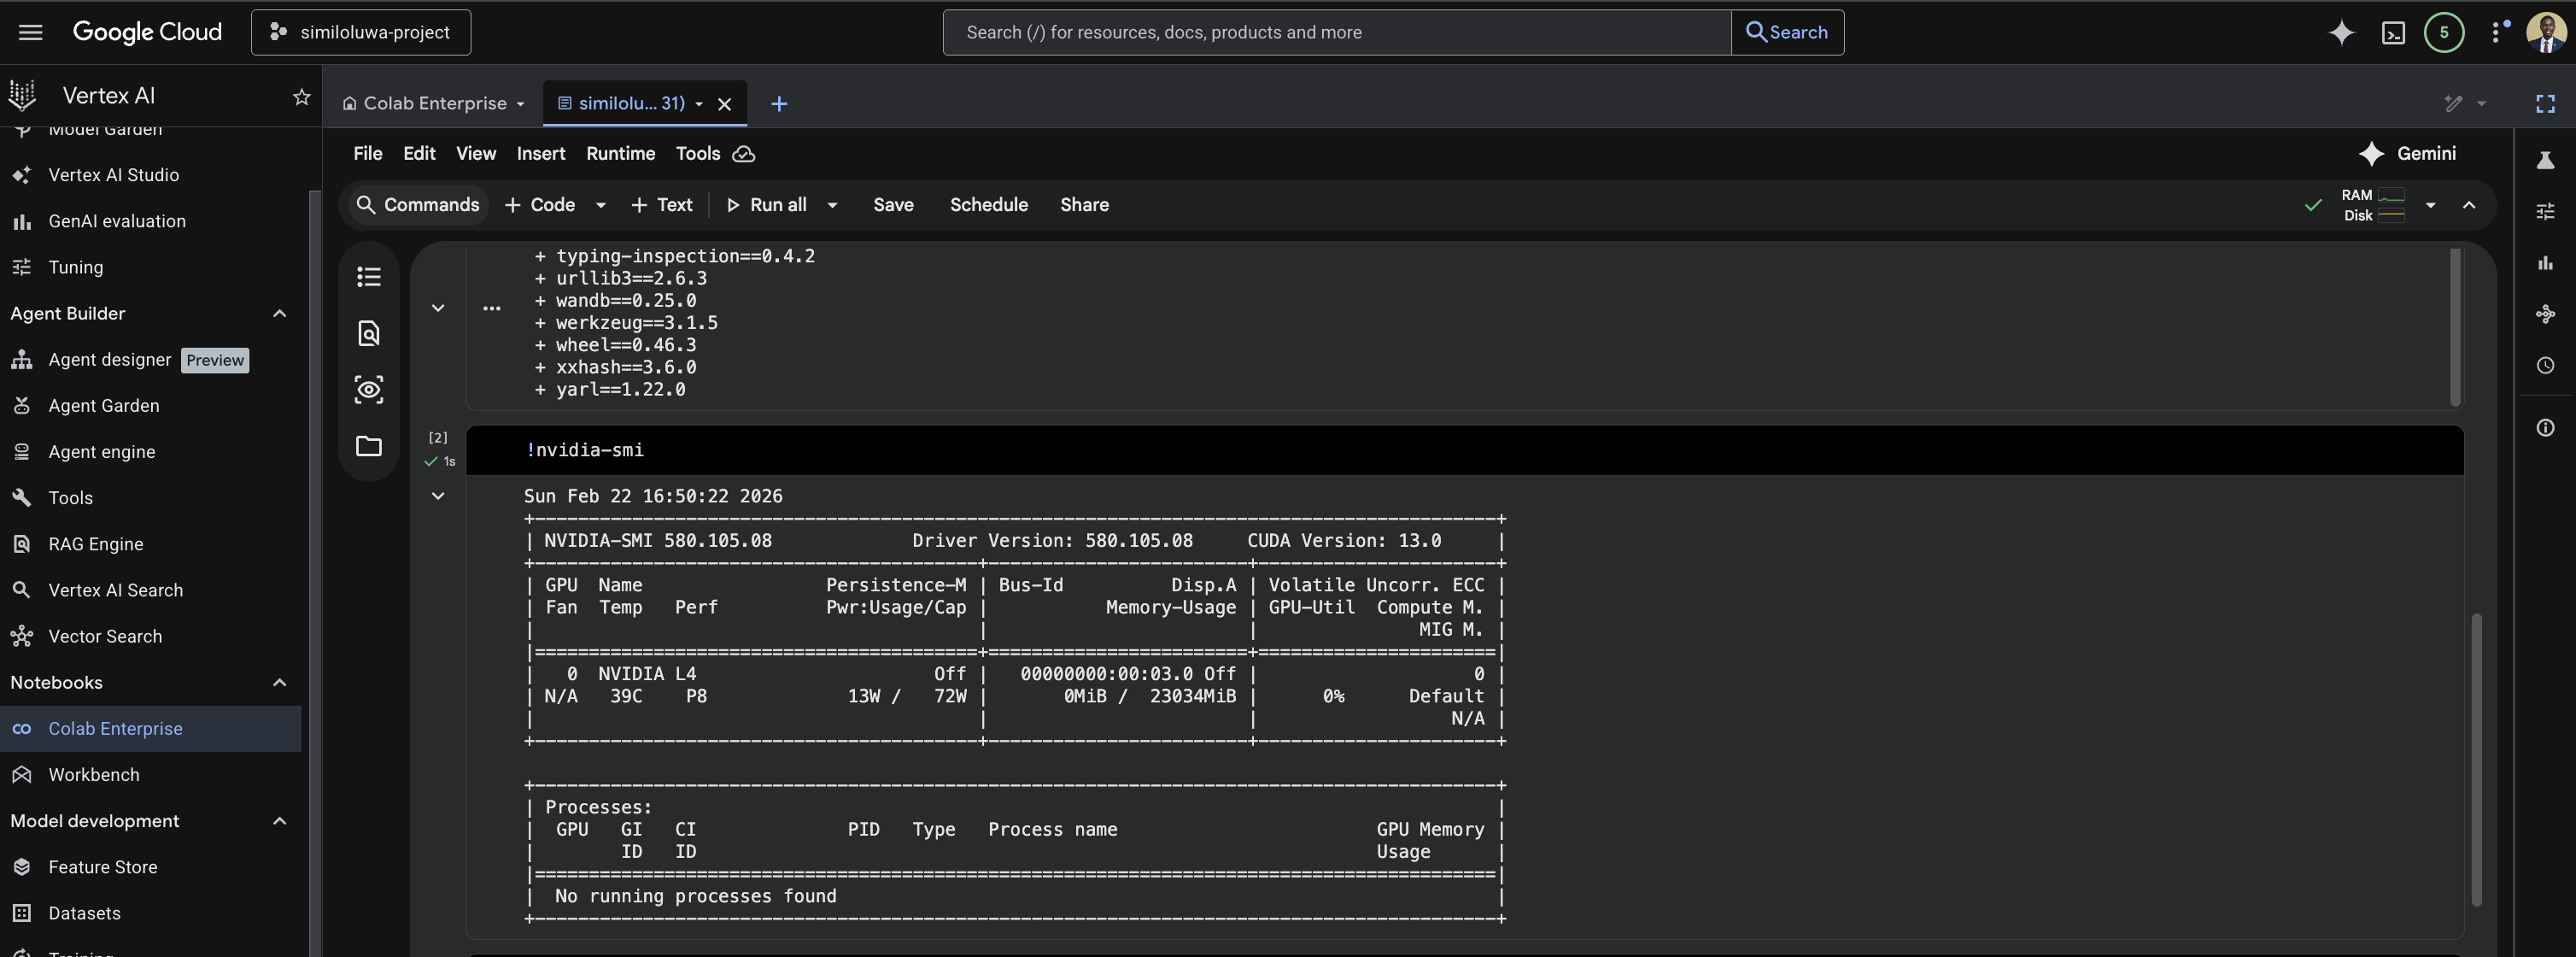Expand to full screen mode
The image size is (2576, 957).
point(2545,103)
